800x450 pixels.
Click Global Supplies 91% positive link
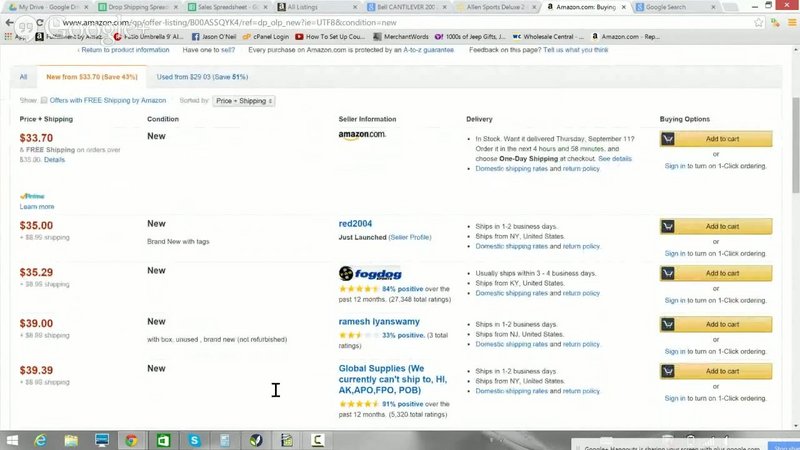[x=403, y=404]
